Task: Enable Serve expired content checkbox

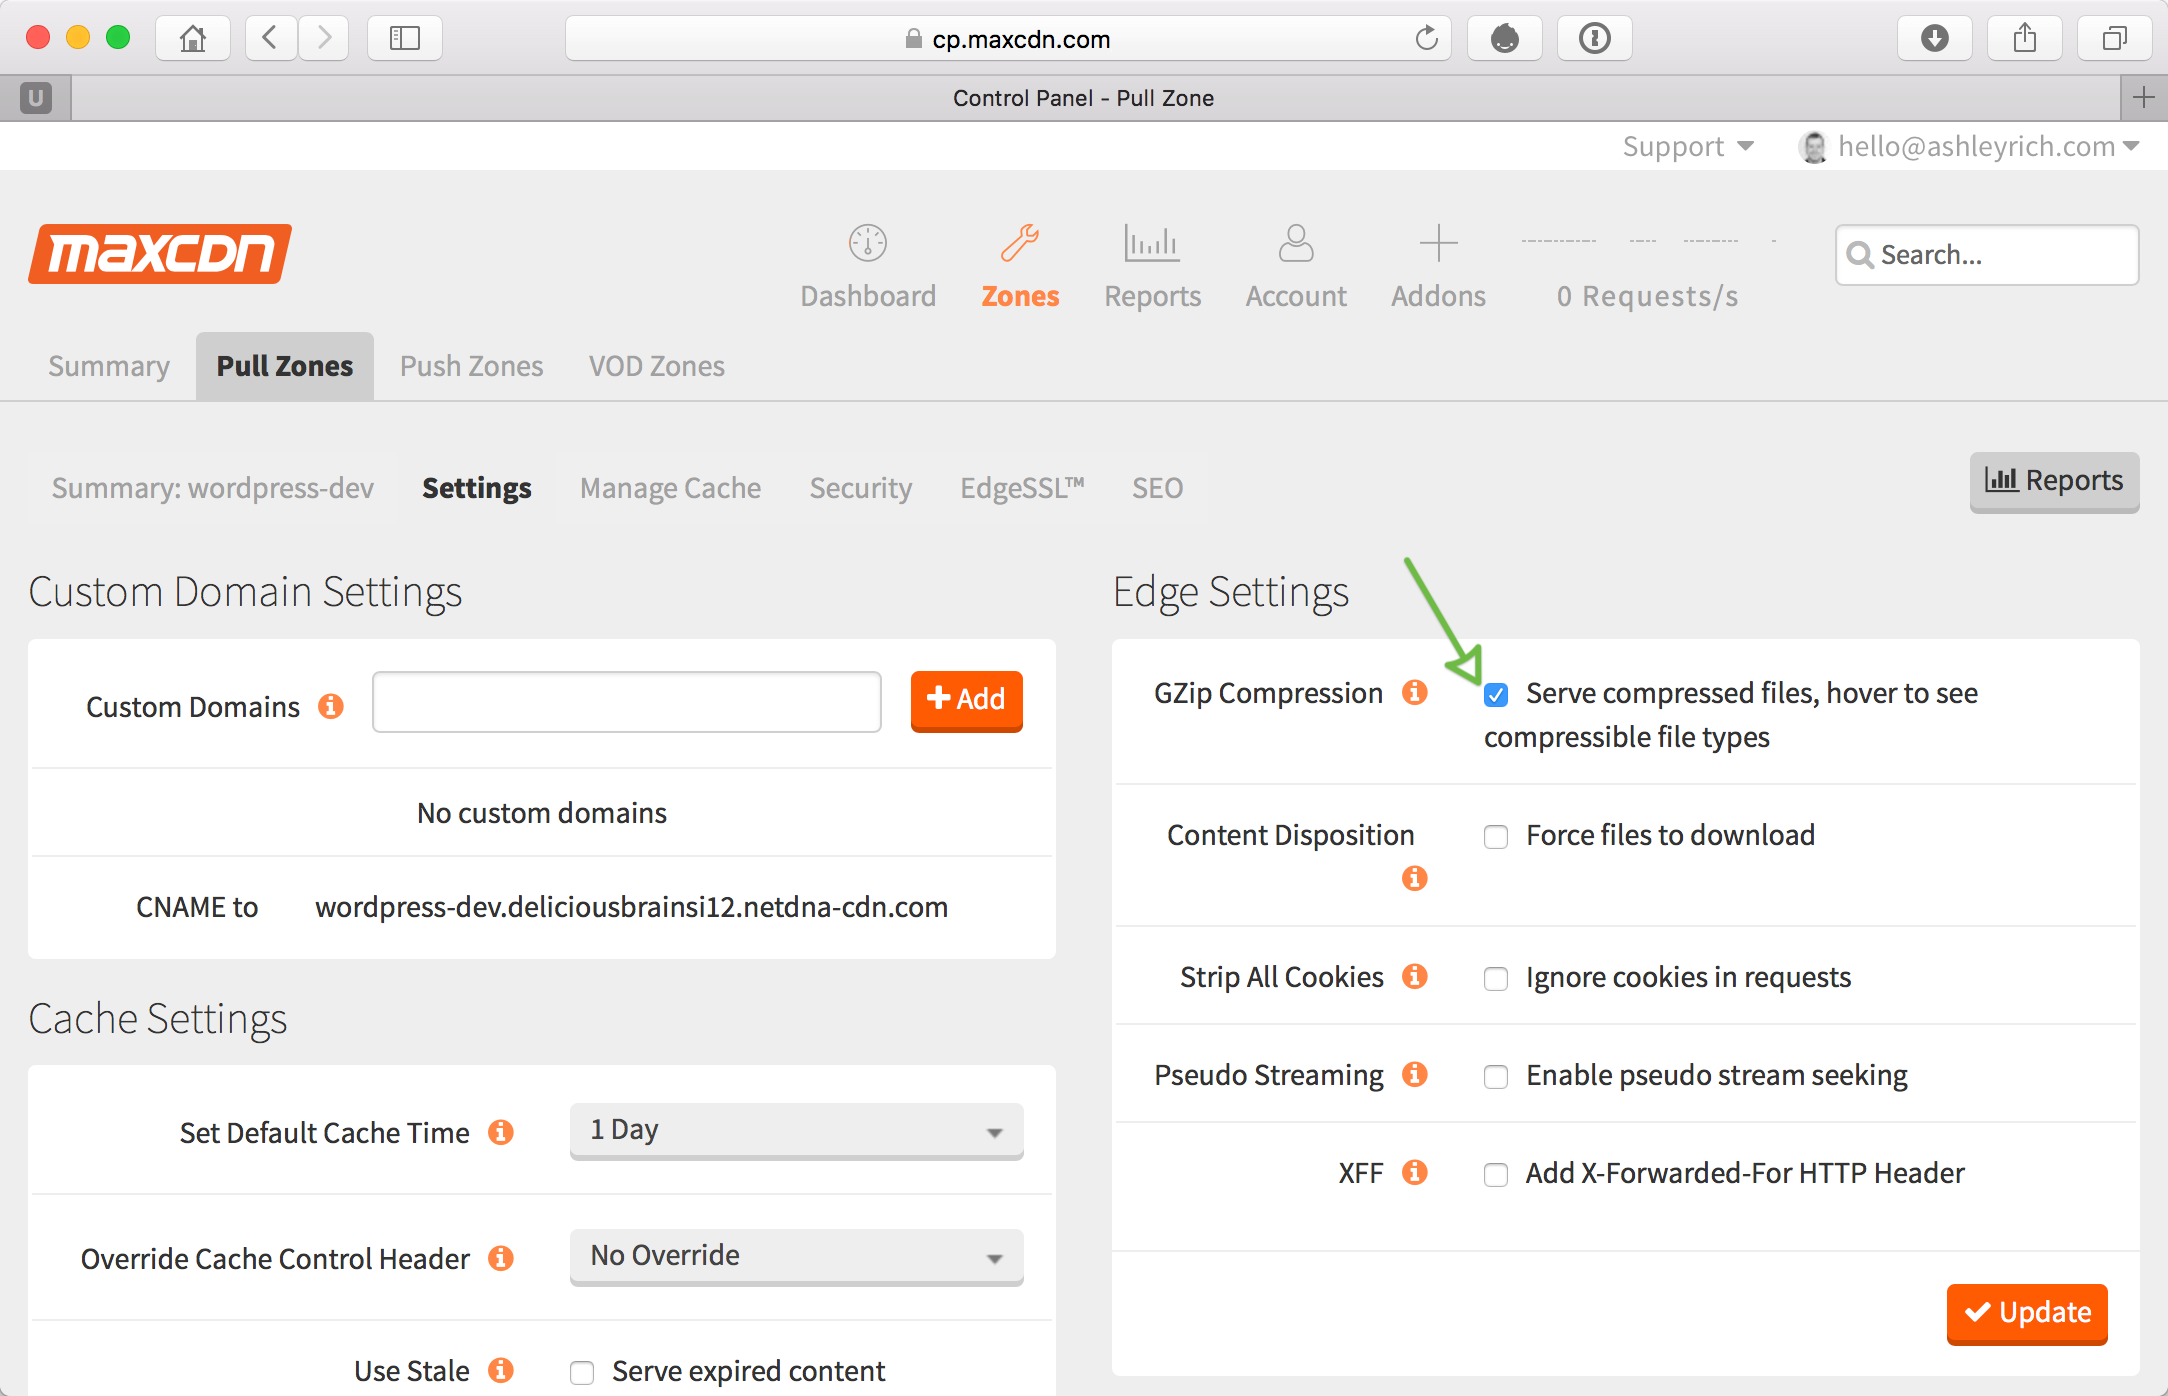Action: [582, 1372]
